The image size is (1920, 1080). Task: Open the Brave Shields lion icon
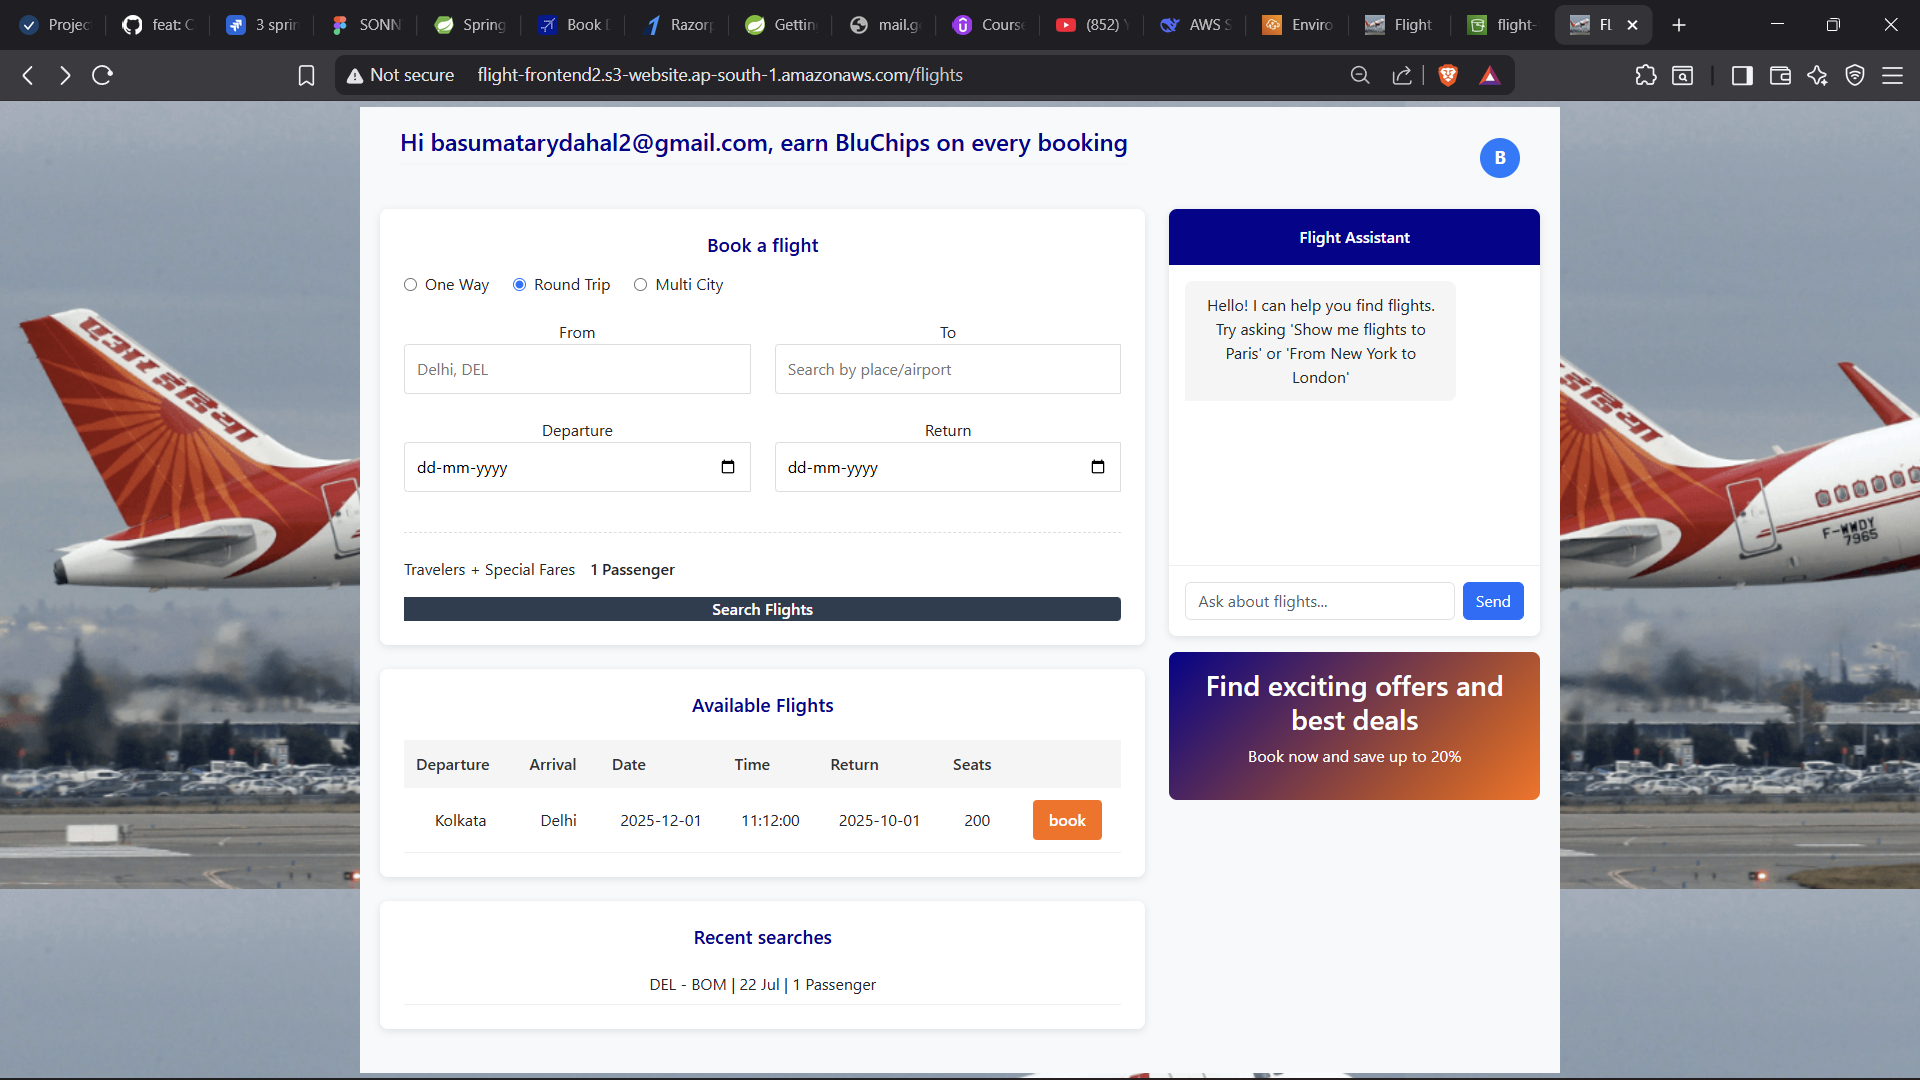coord(1447,75)
